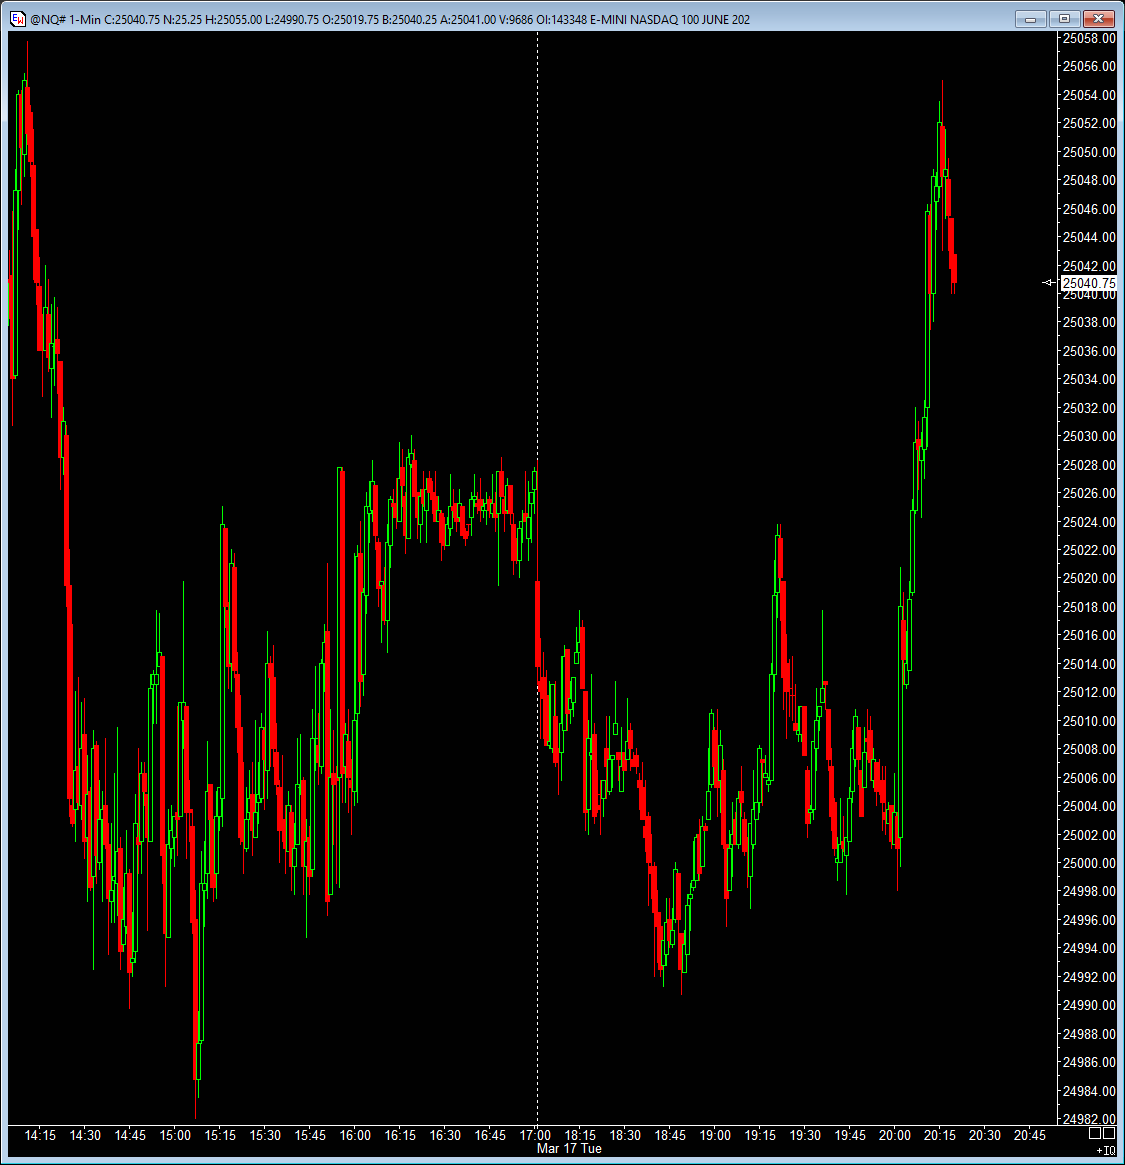Close the NQ chart window
The image size is (1125, 1165).
click(x=1099, y=19)
